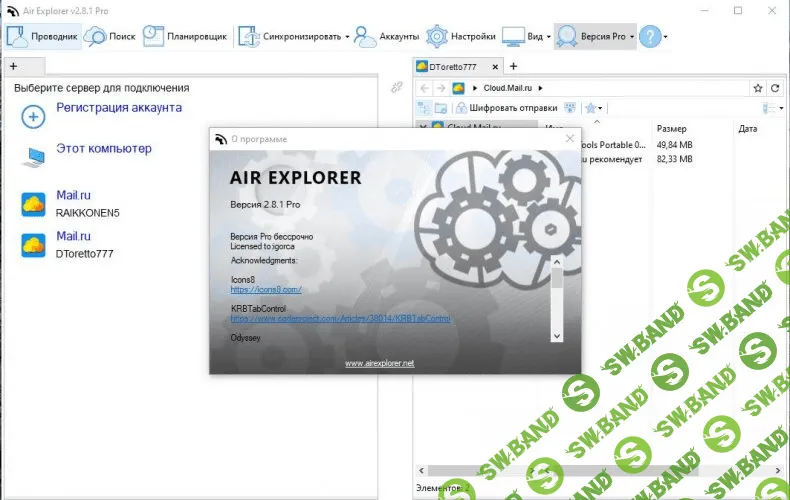This screenshot has width=790, height=500.
Task: Toggle the pane link chain icon
Action: click(x=397, y=87)
